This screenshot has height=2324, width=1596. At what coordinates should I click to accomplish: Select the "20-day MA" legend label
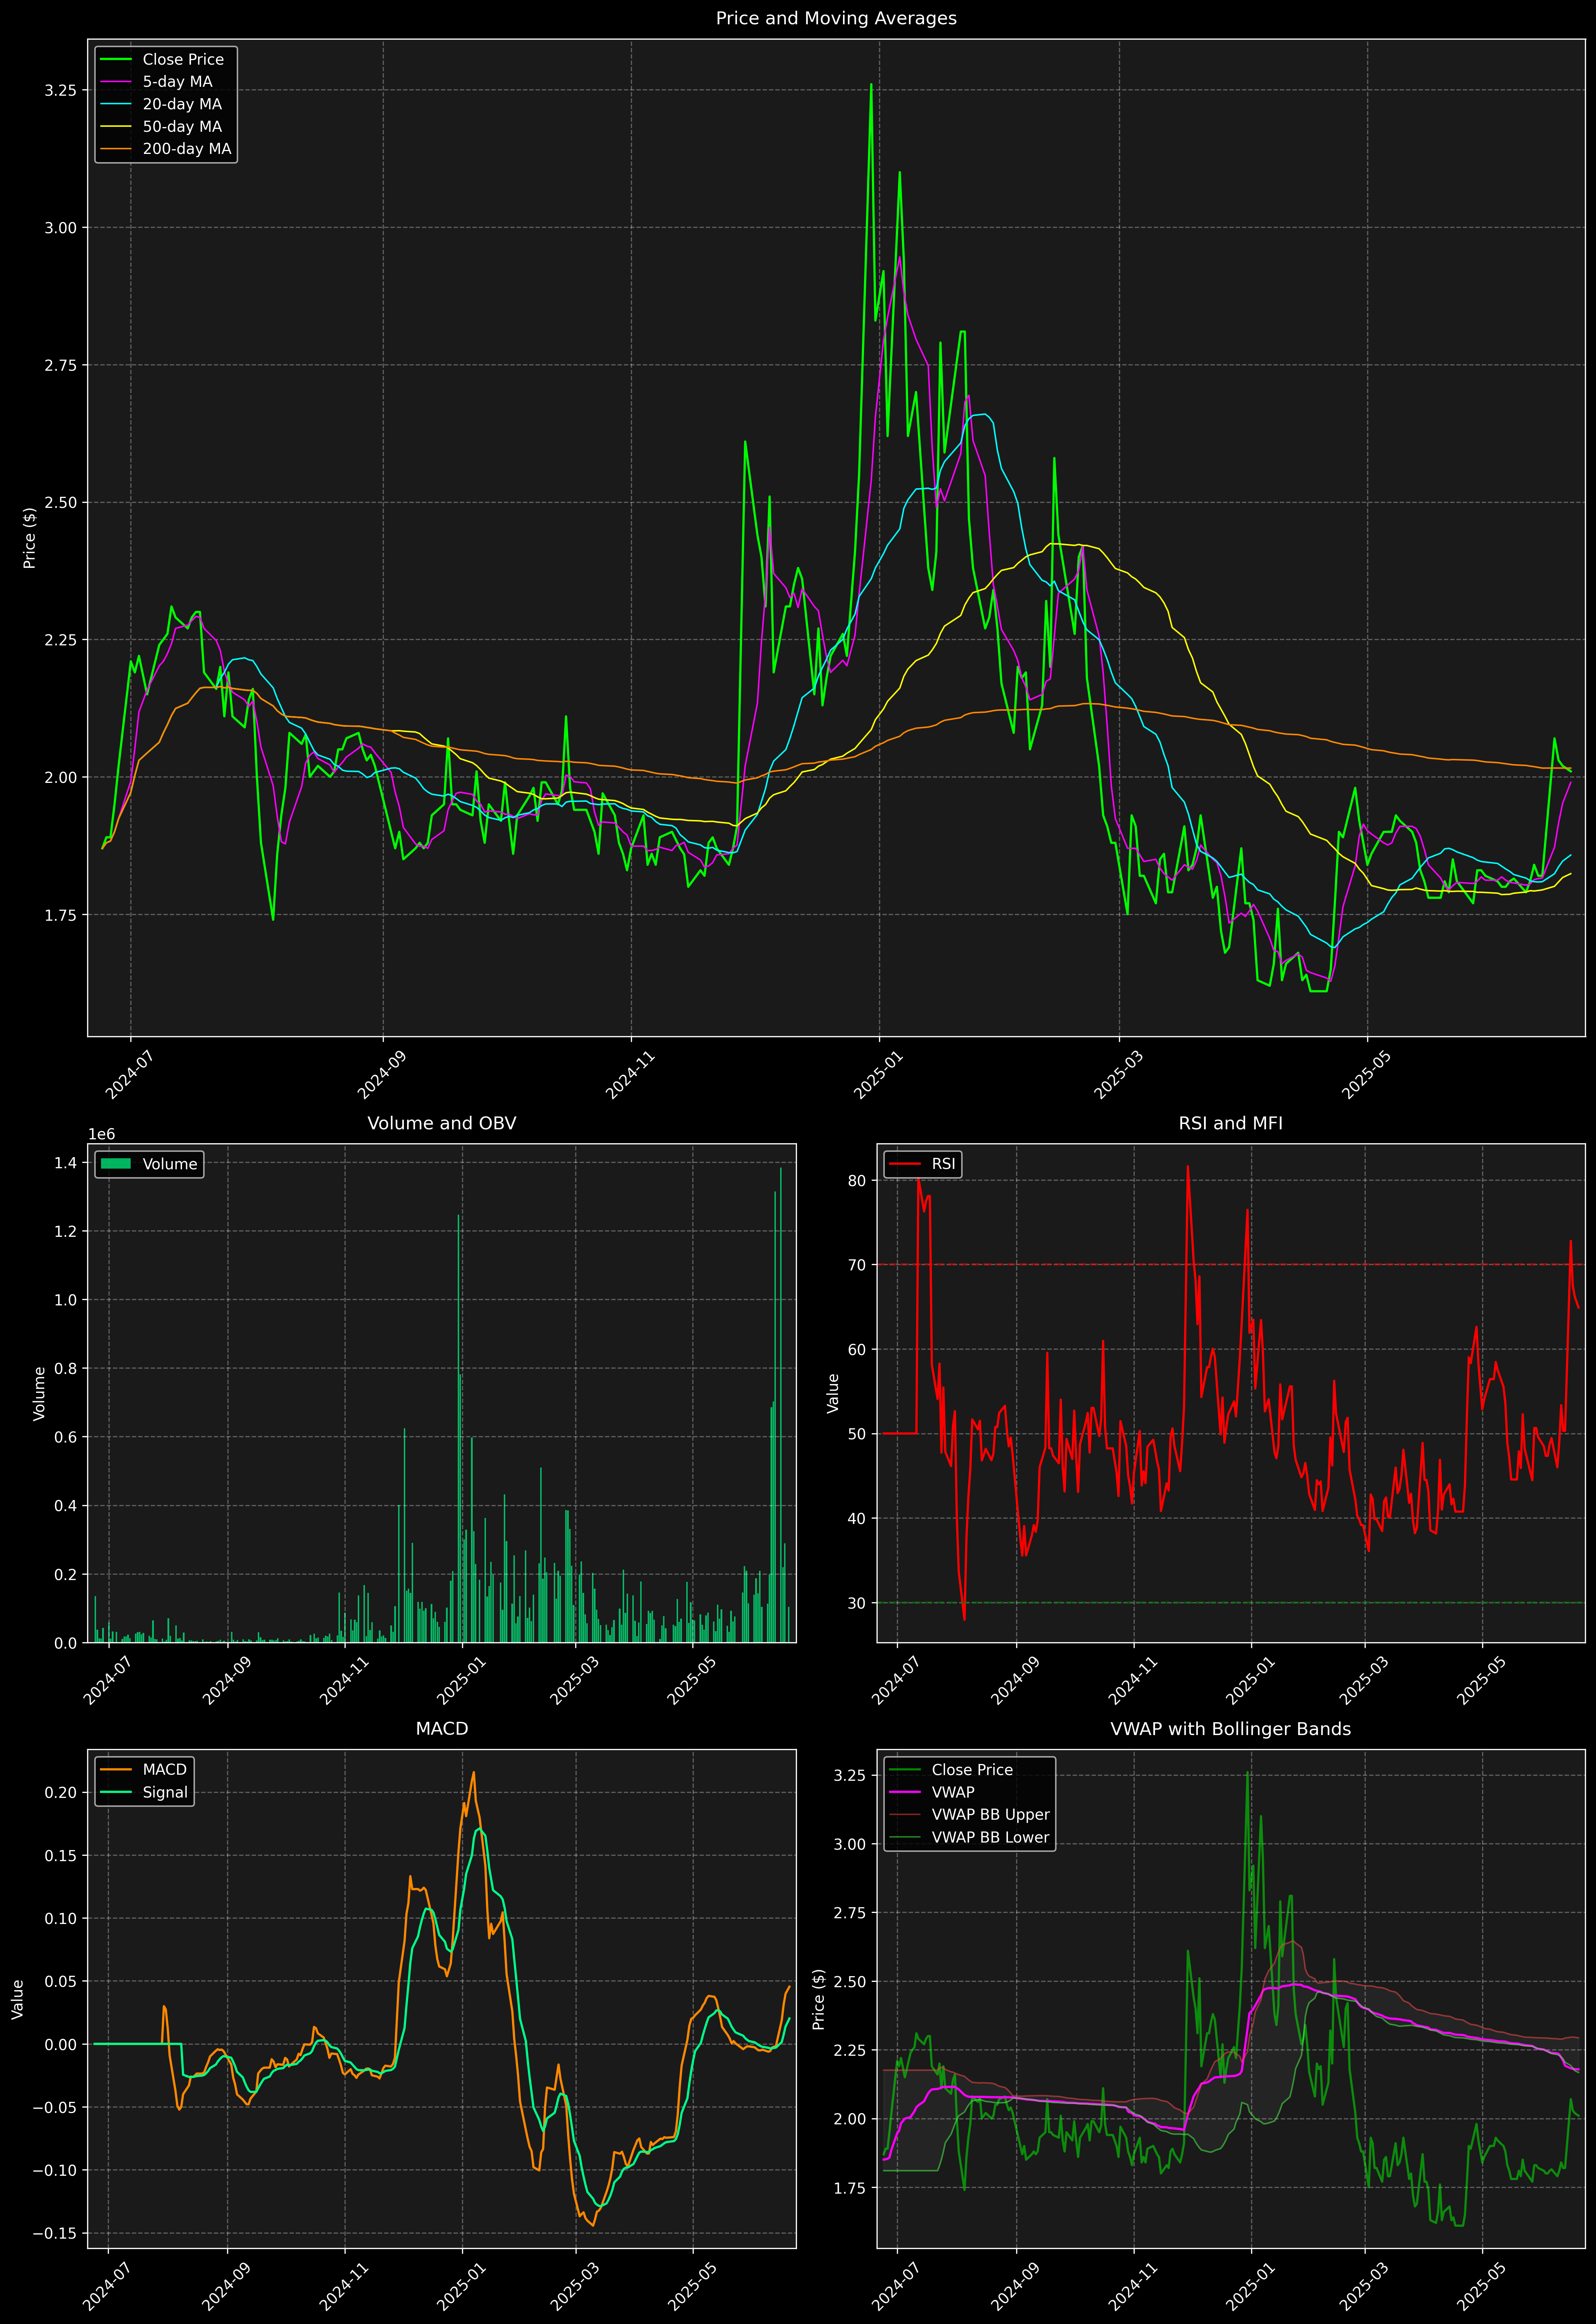(x=182, y=104)
